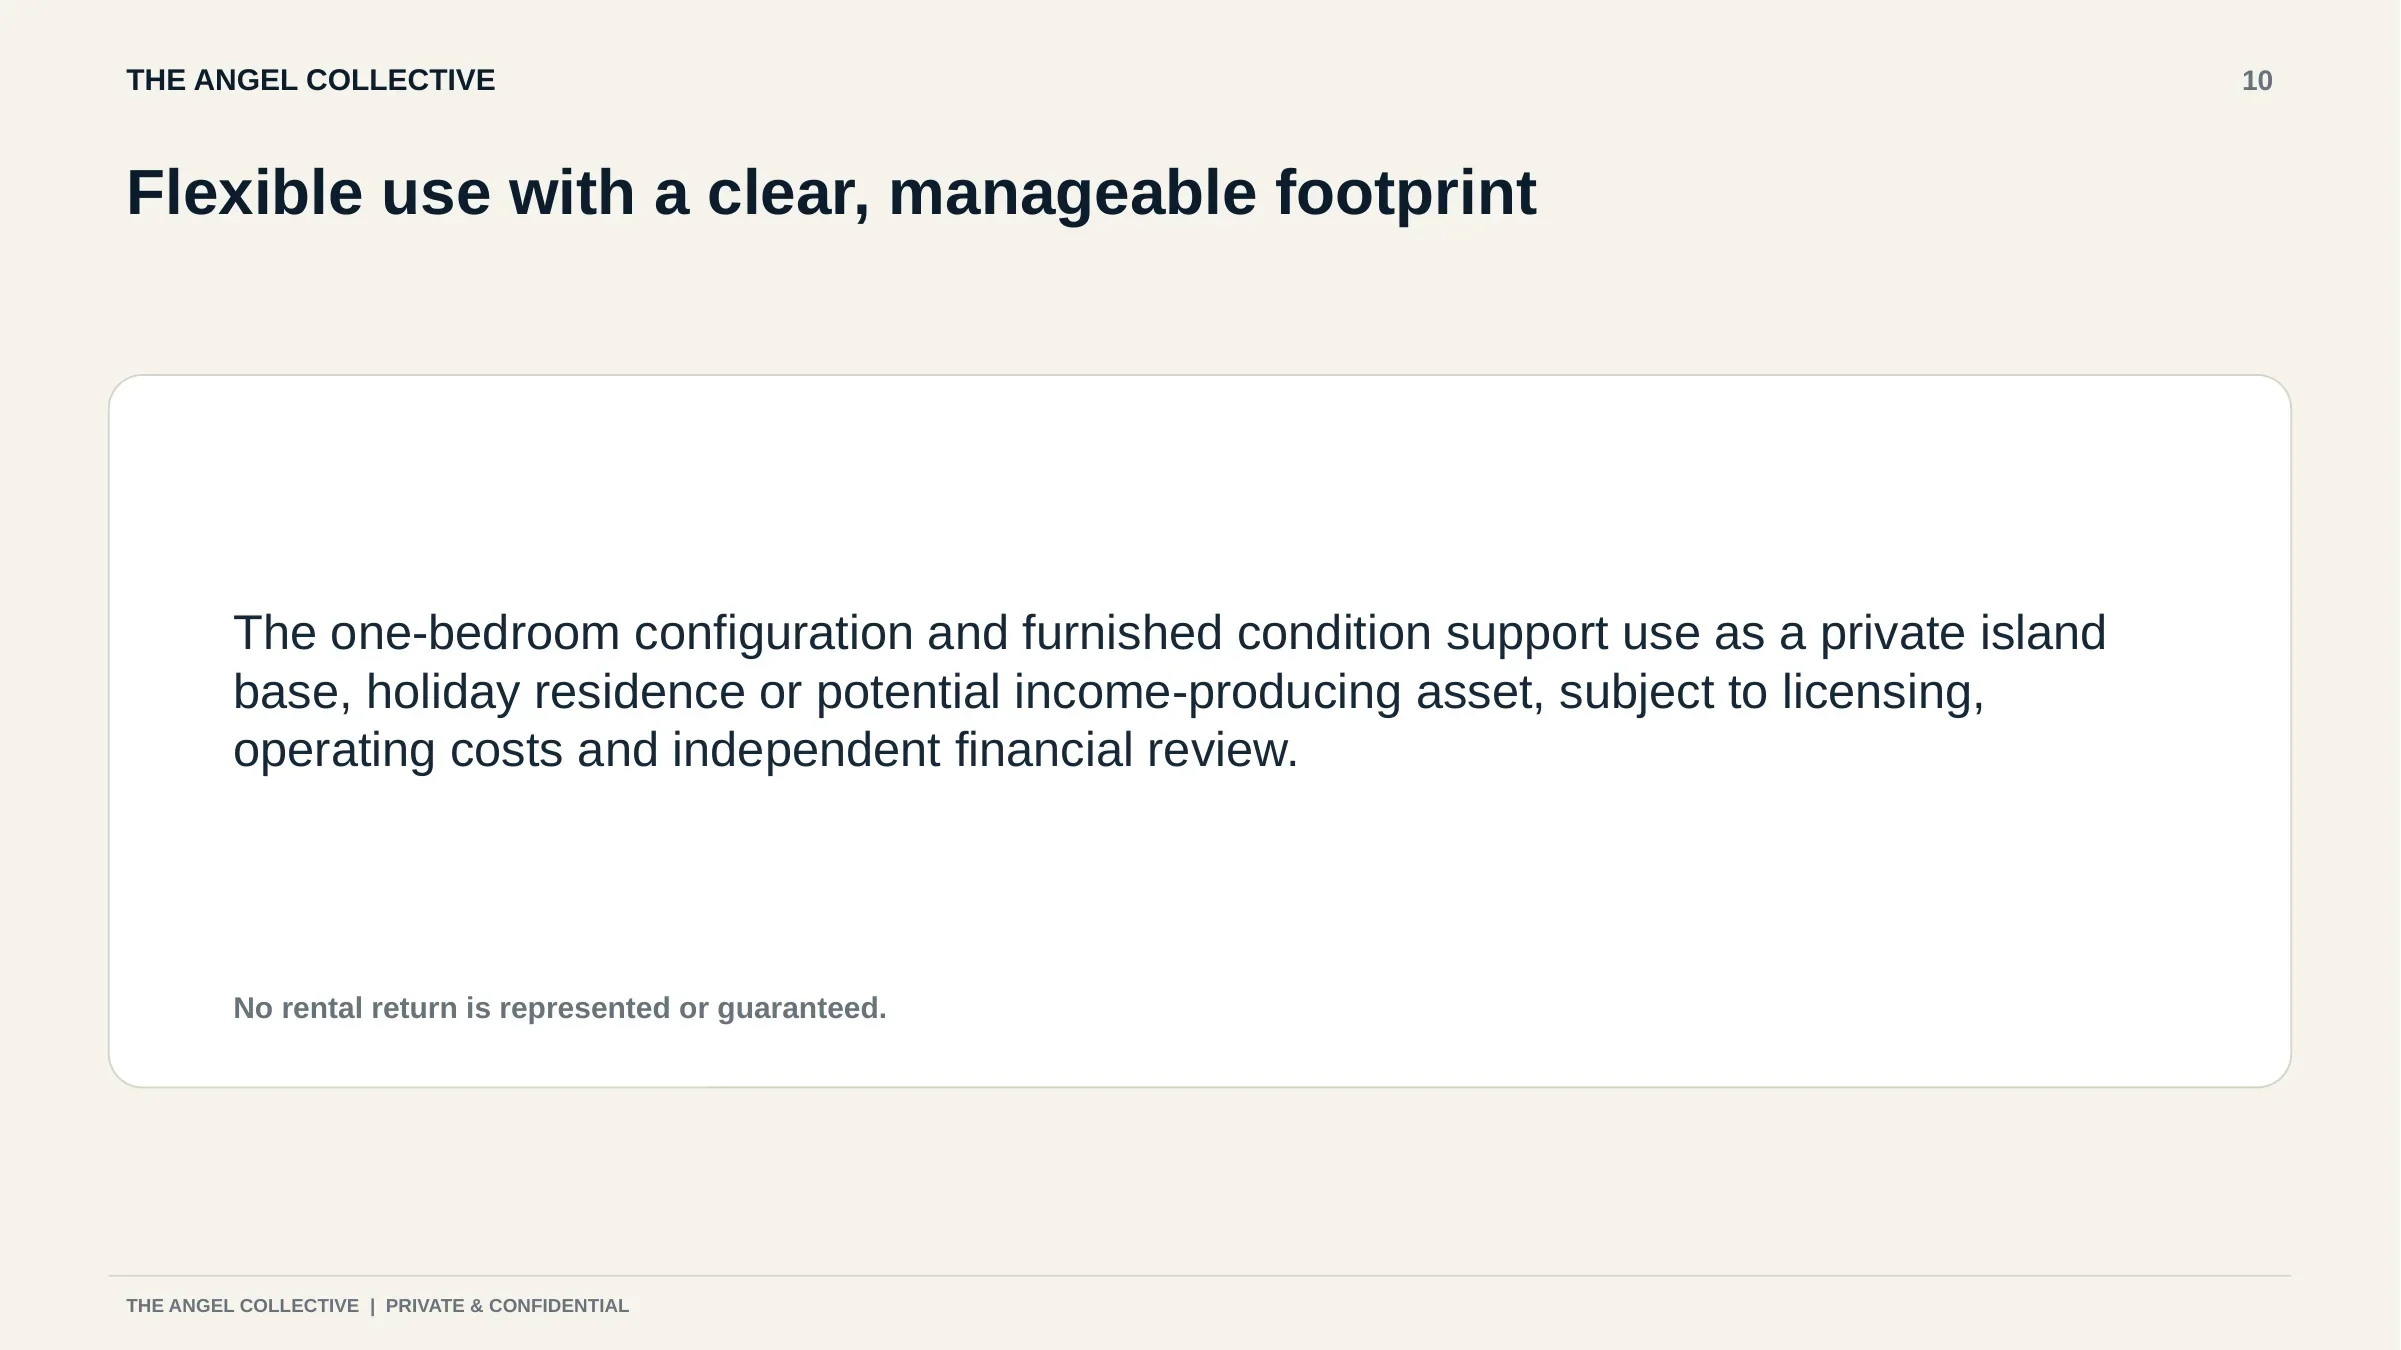2401x1350 pixels.
Task: Select the page number 10
Action: pos(2257,81)
